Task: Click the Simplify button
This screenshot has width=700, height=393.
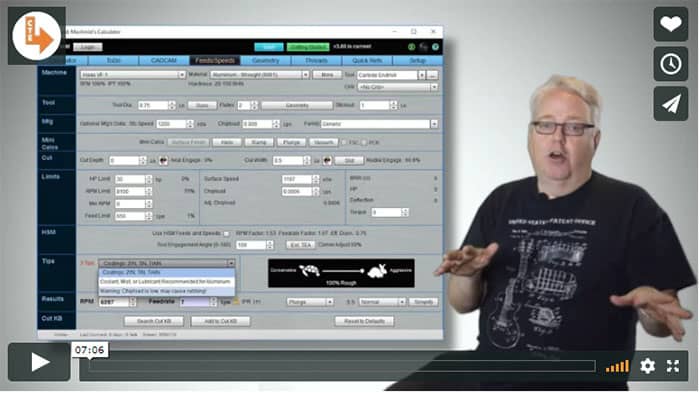Action: point(423,302)
